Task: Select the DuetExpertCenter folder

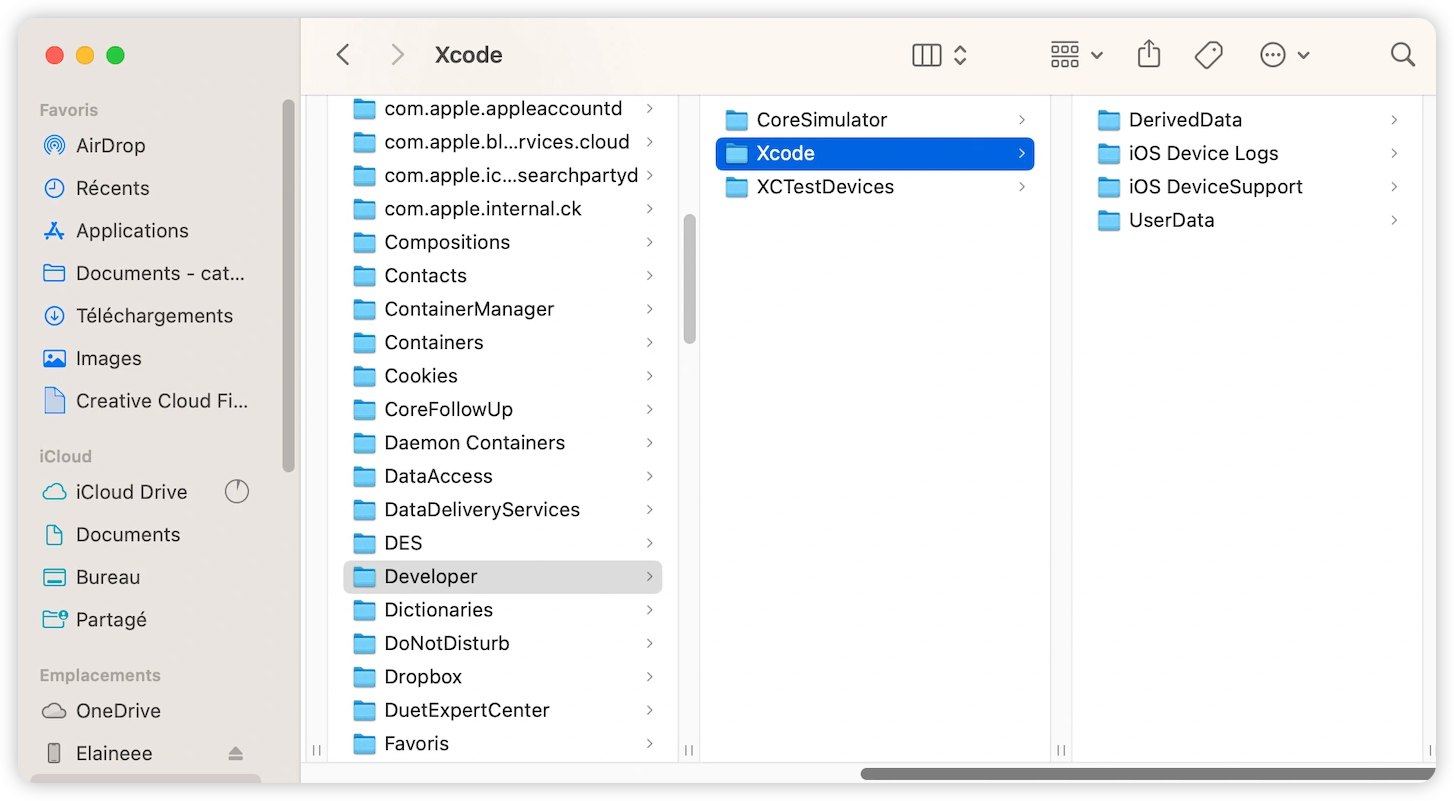Action: coord(503,710)
